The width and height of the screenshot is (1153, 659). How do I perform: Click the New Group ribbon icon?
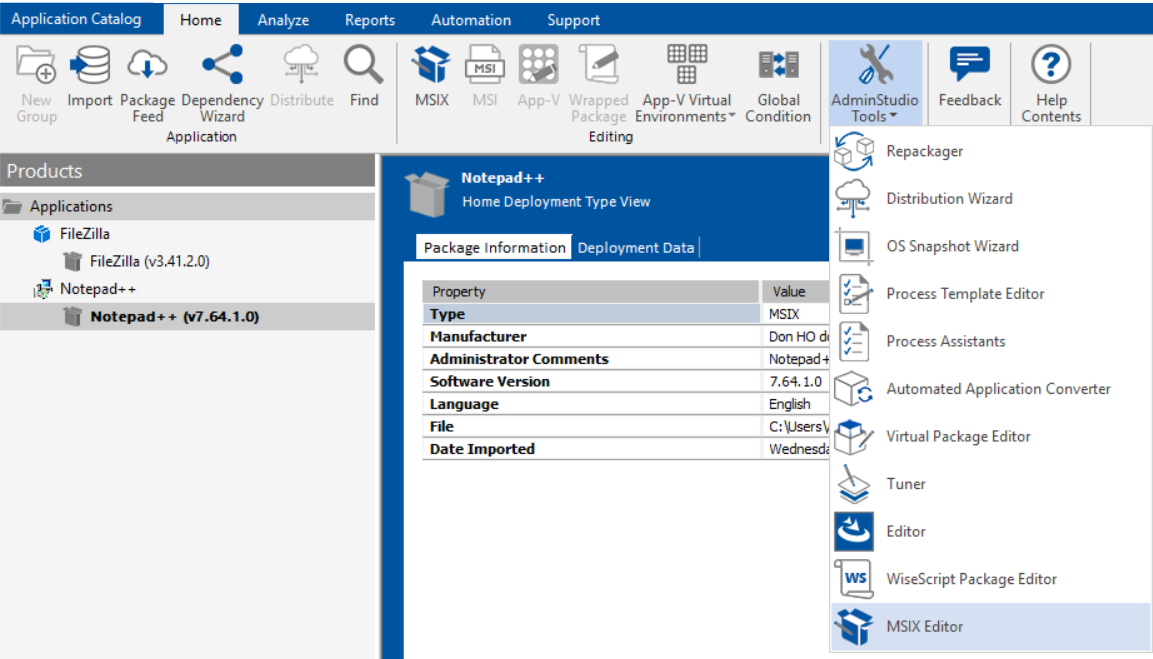(36, 65)
